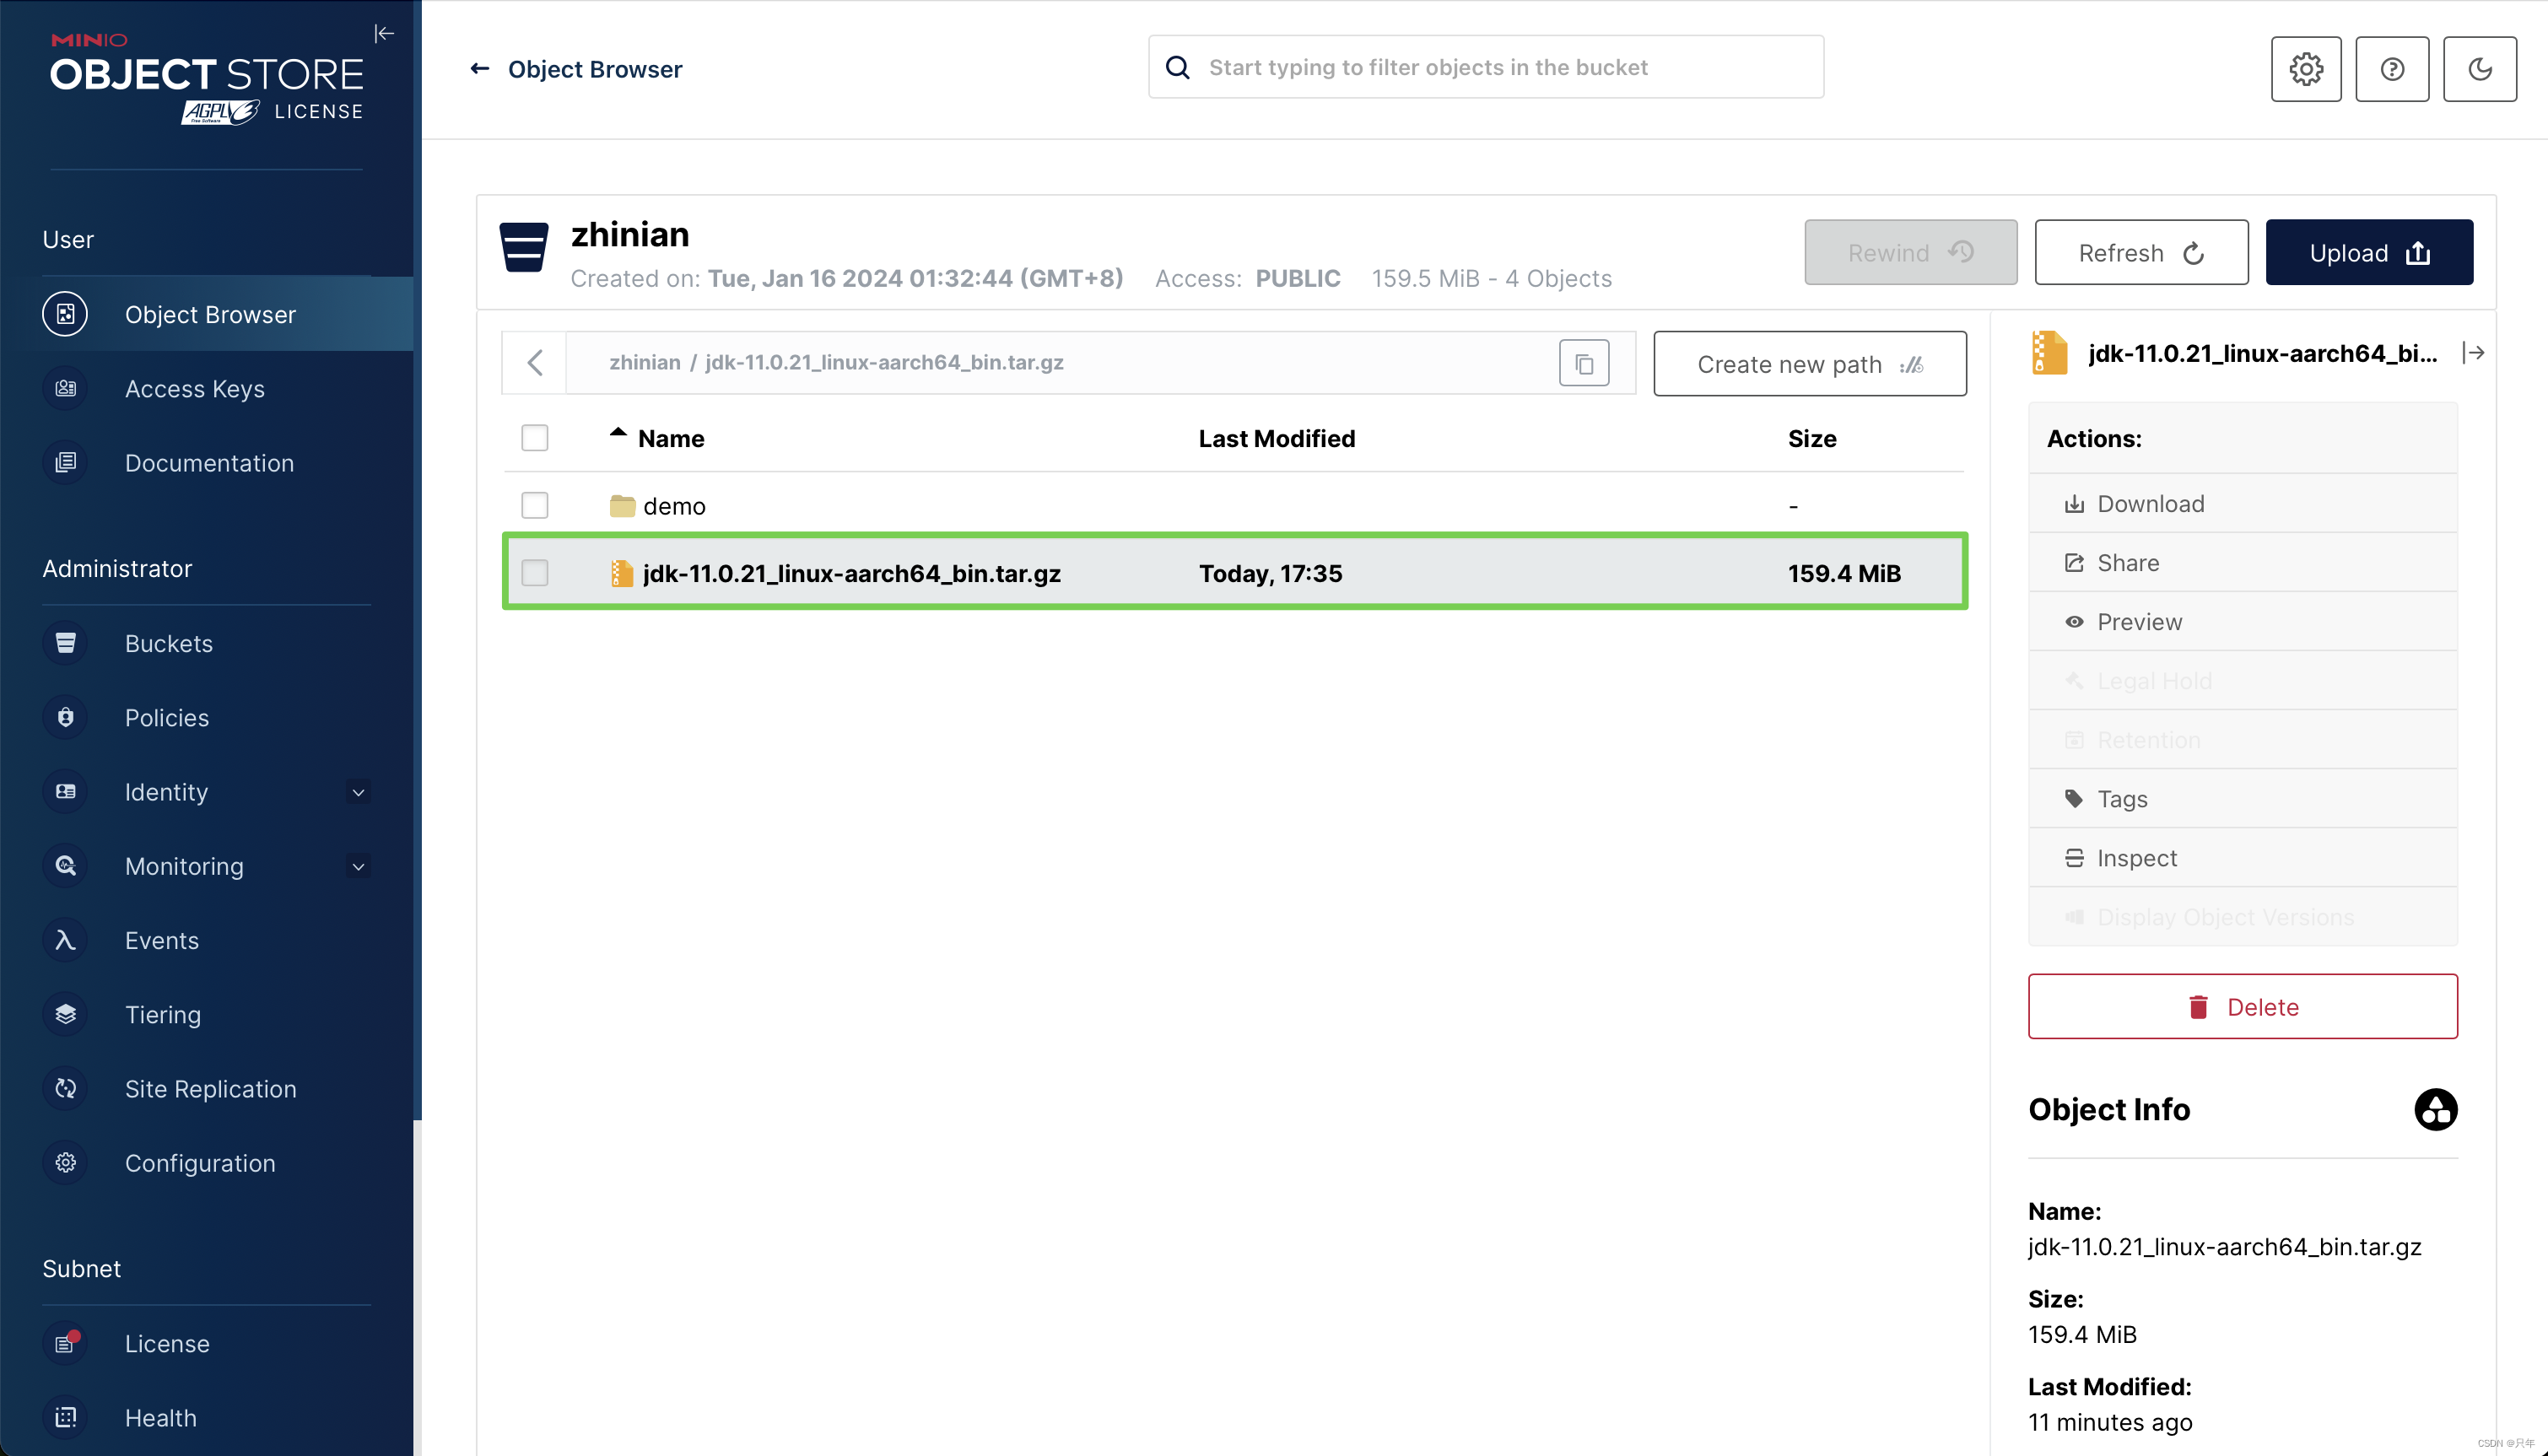The height and width of the screenshot is (1456, 2548).
Task: Click the MinIO Object Store logo
Action: [x=207, y=78]
